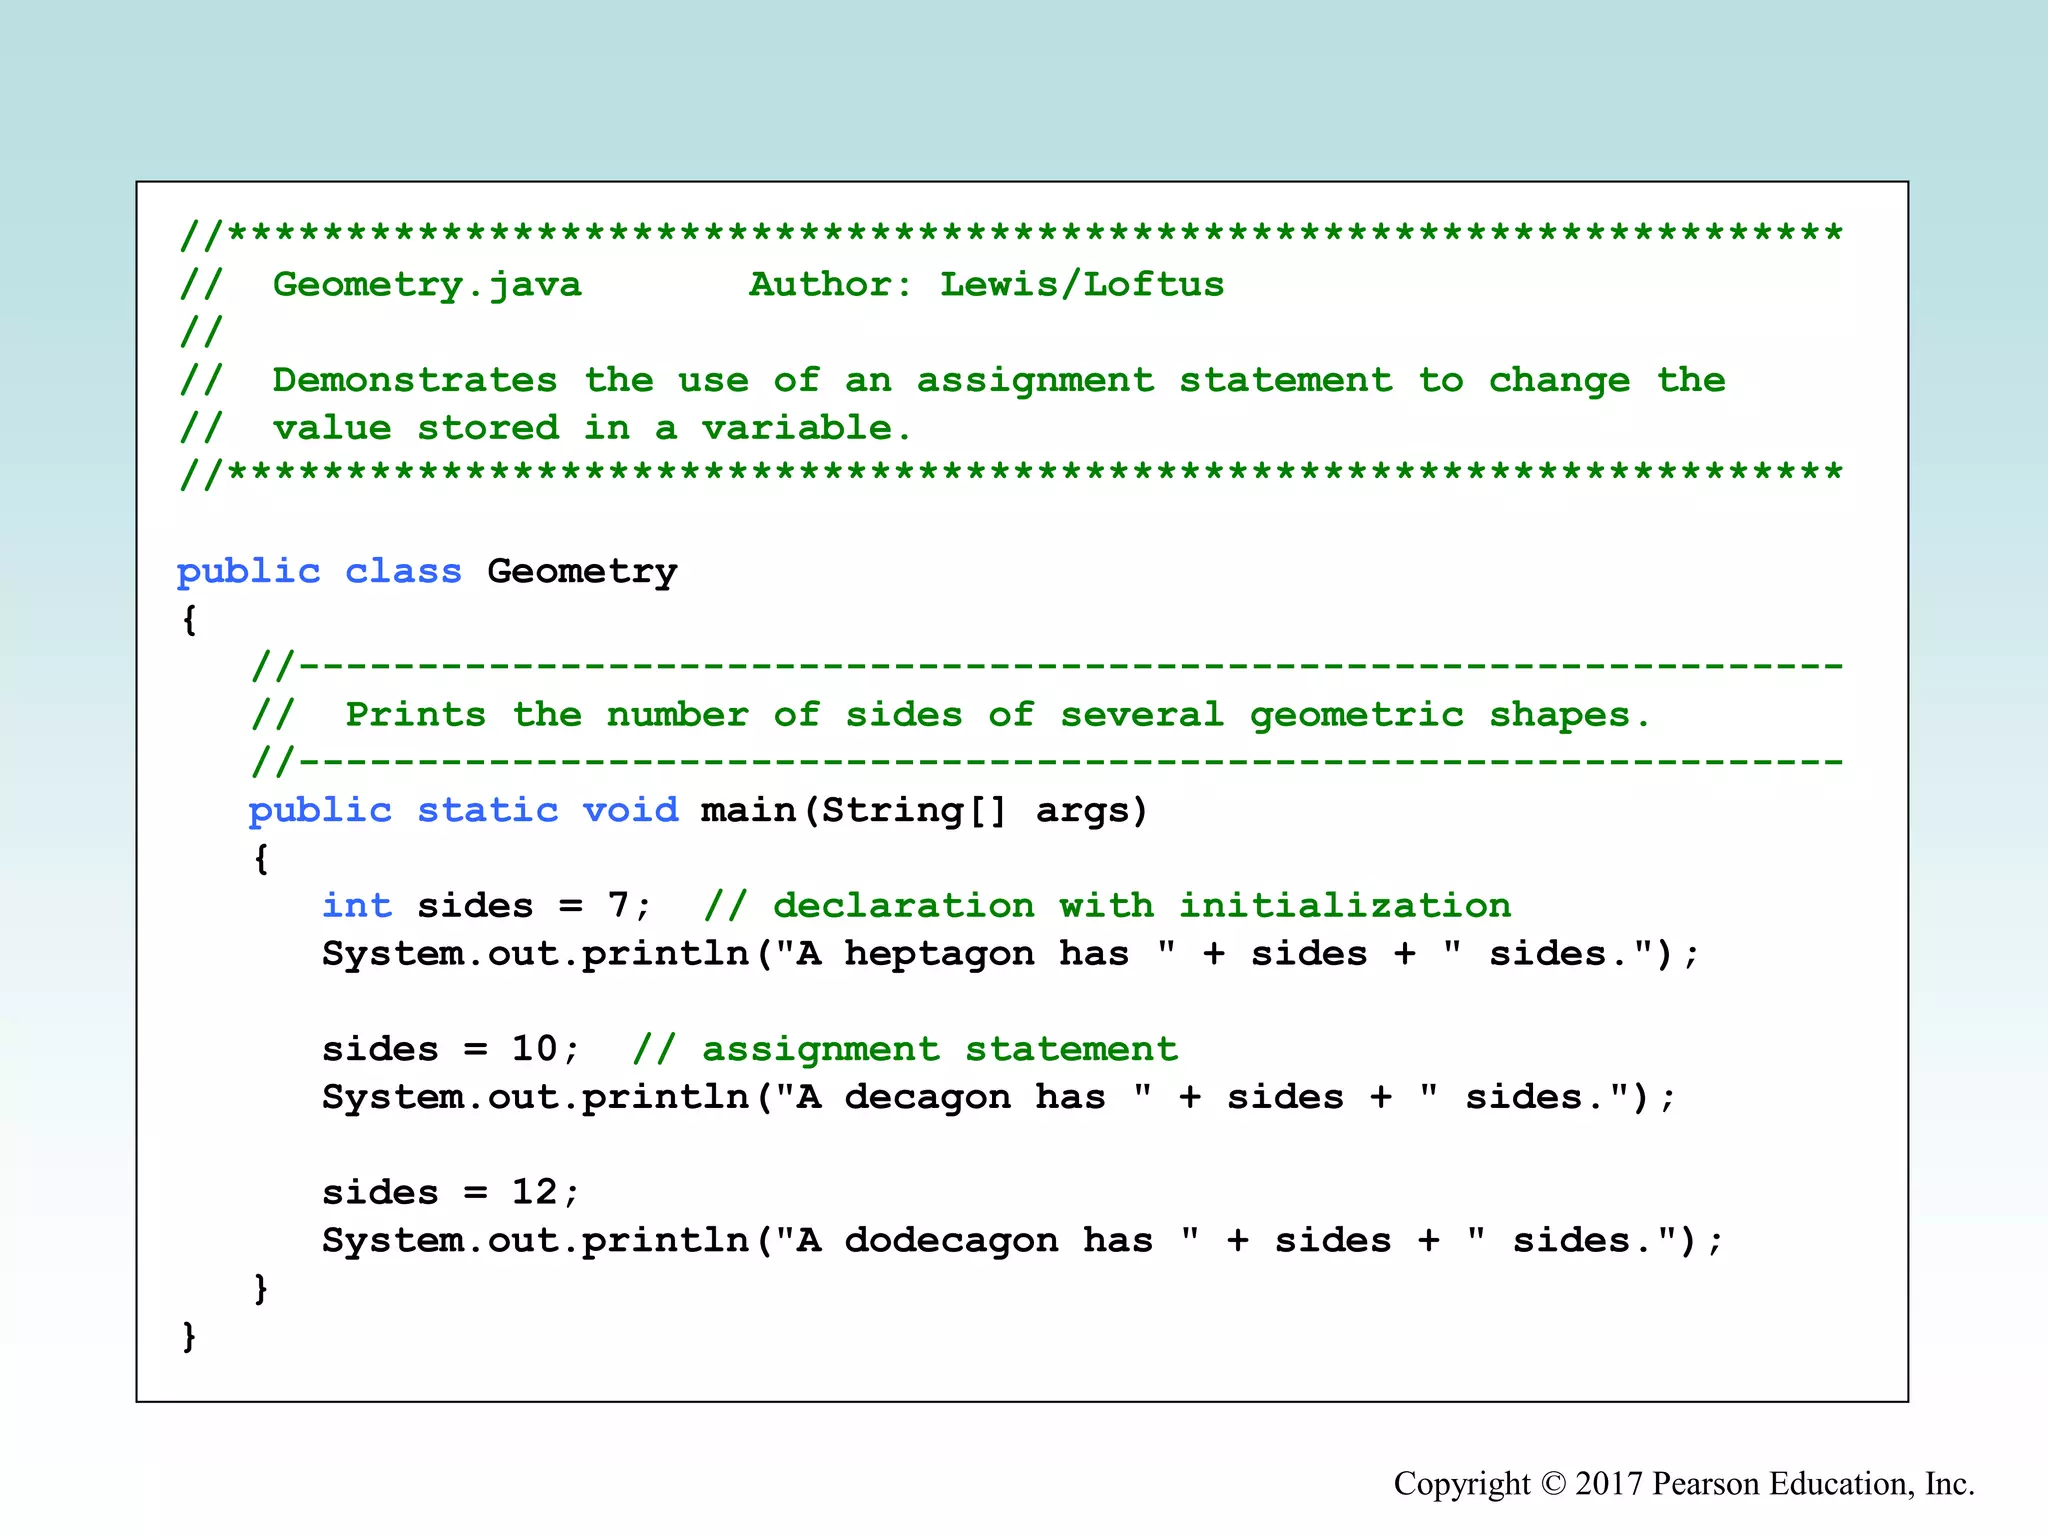
Task: Click 'Author: Lewis/Loftus' in the comment
Action: (987, 284)
